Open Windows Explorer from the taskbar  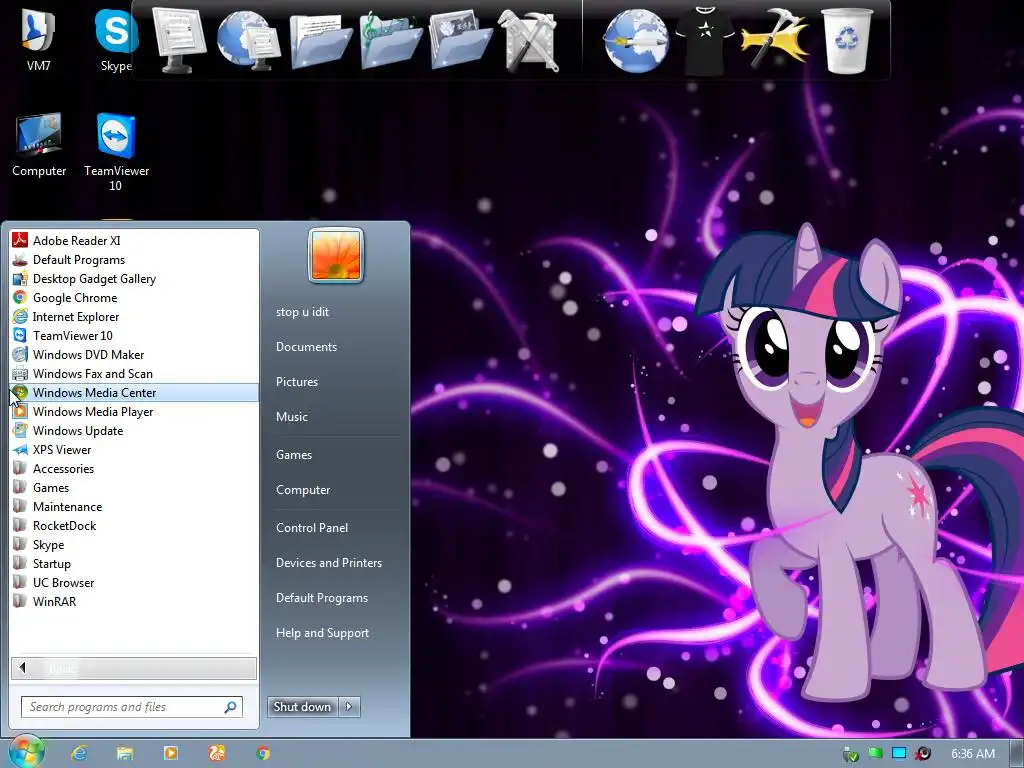(x=125, y=753)
